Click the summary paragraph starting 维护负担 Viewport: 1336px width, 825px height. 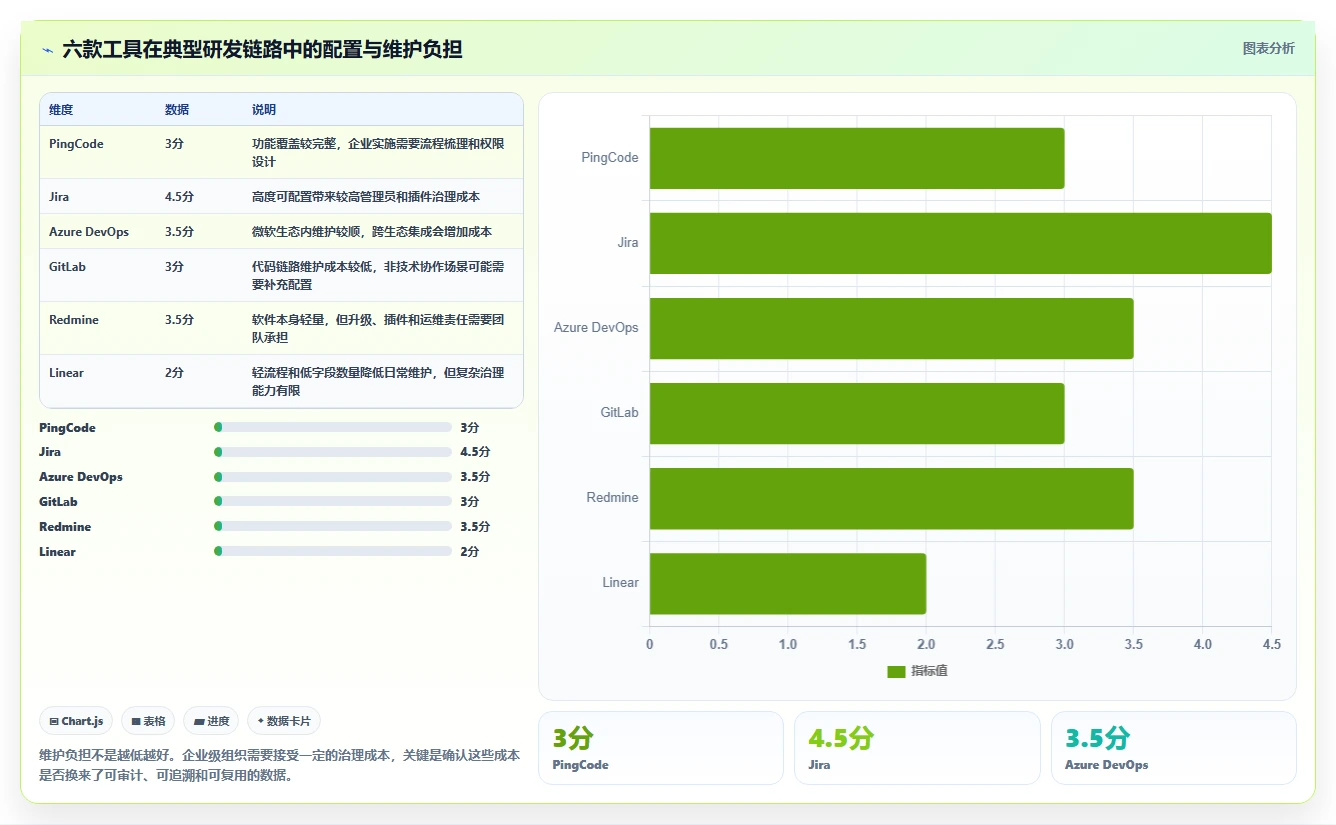click(279, 765)
